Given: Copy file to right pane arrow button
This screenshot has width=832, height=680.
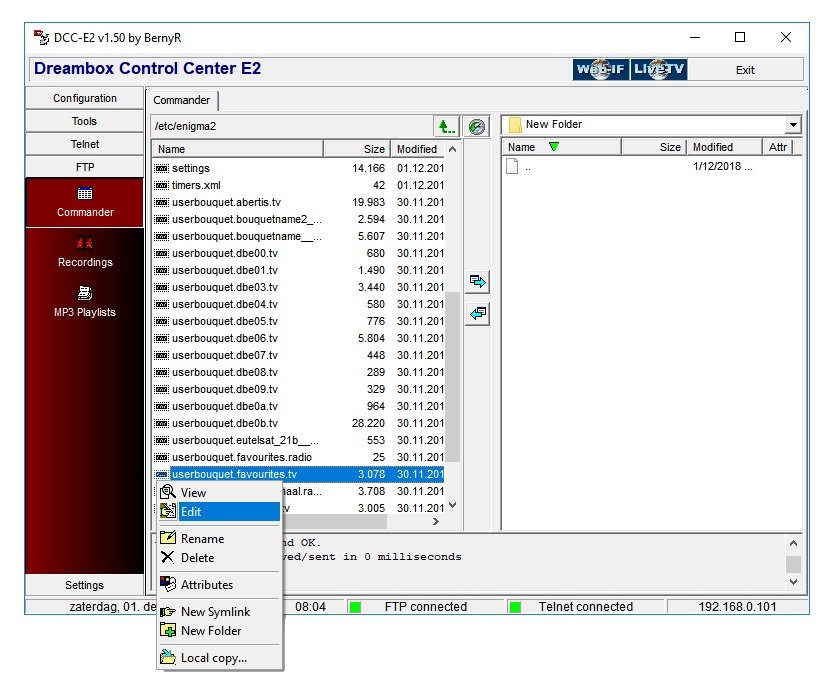Looking at the screenshot, I should [x=477, y=282].
